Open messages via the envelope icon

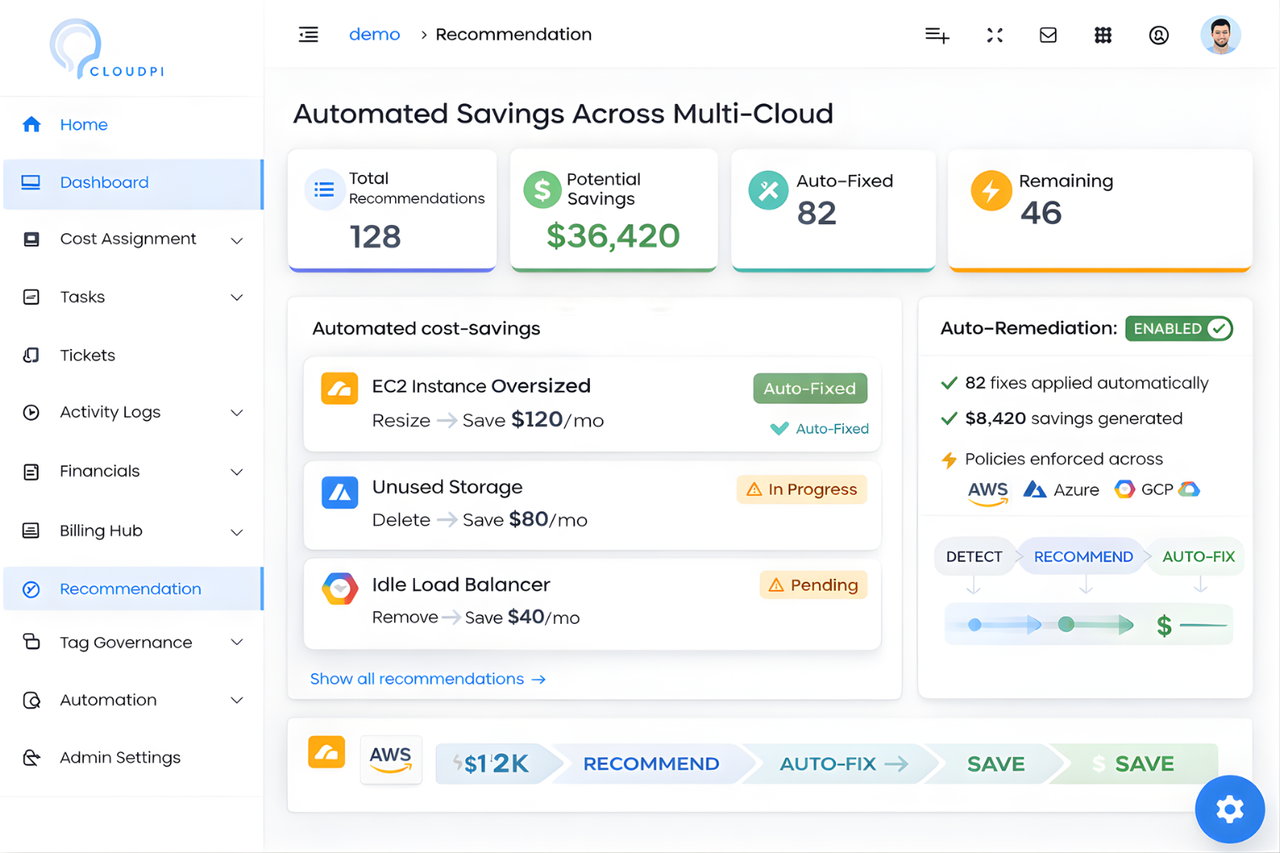point(1048,34)
